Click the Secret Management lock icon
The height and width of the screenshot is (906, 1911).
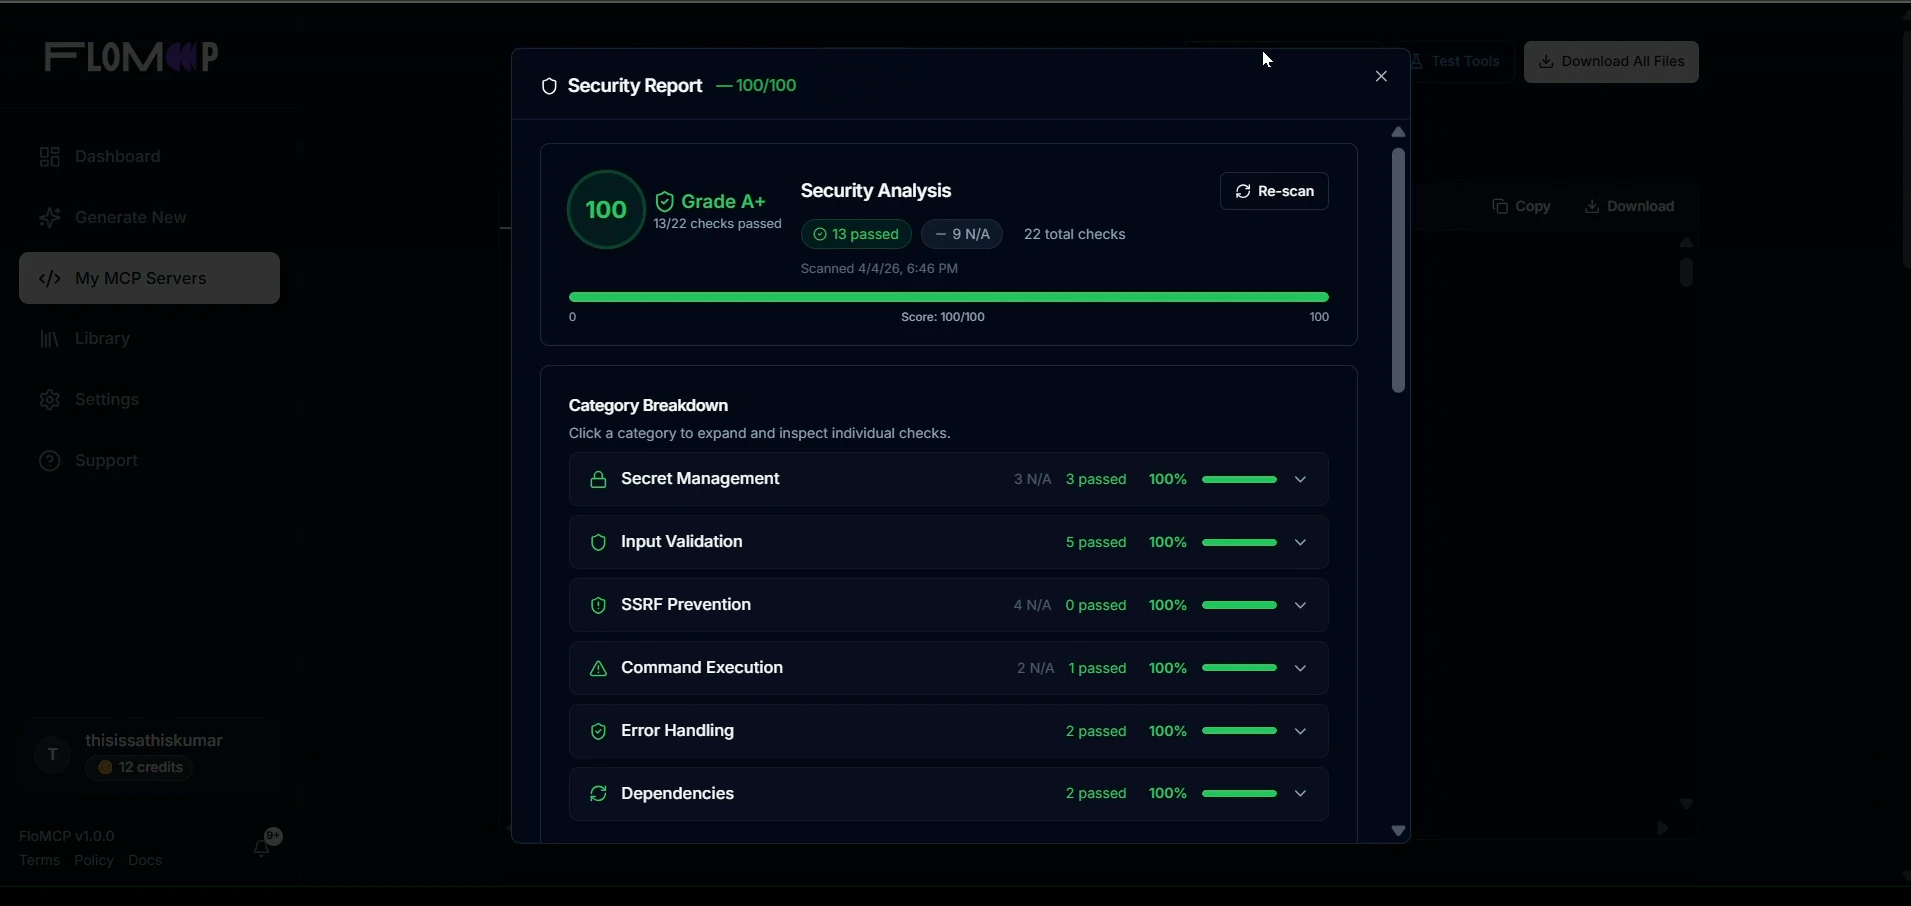(x=598, y=480)
